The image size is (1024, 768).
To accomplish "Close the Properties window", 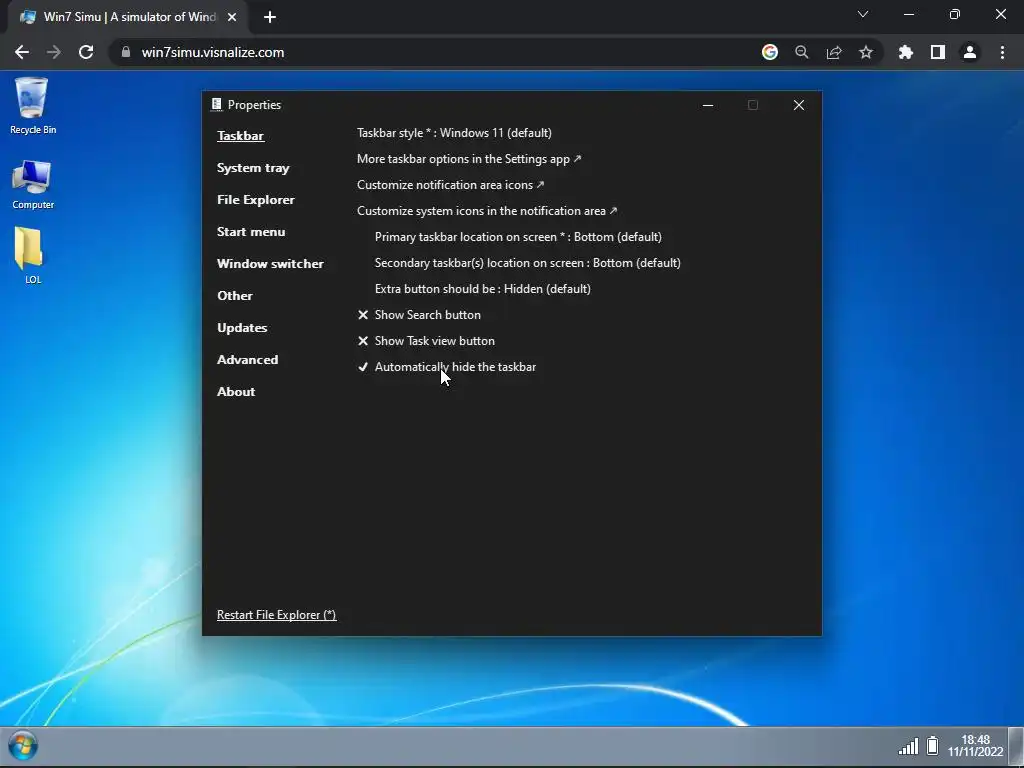I will click(x=799, y=105).
